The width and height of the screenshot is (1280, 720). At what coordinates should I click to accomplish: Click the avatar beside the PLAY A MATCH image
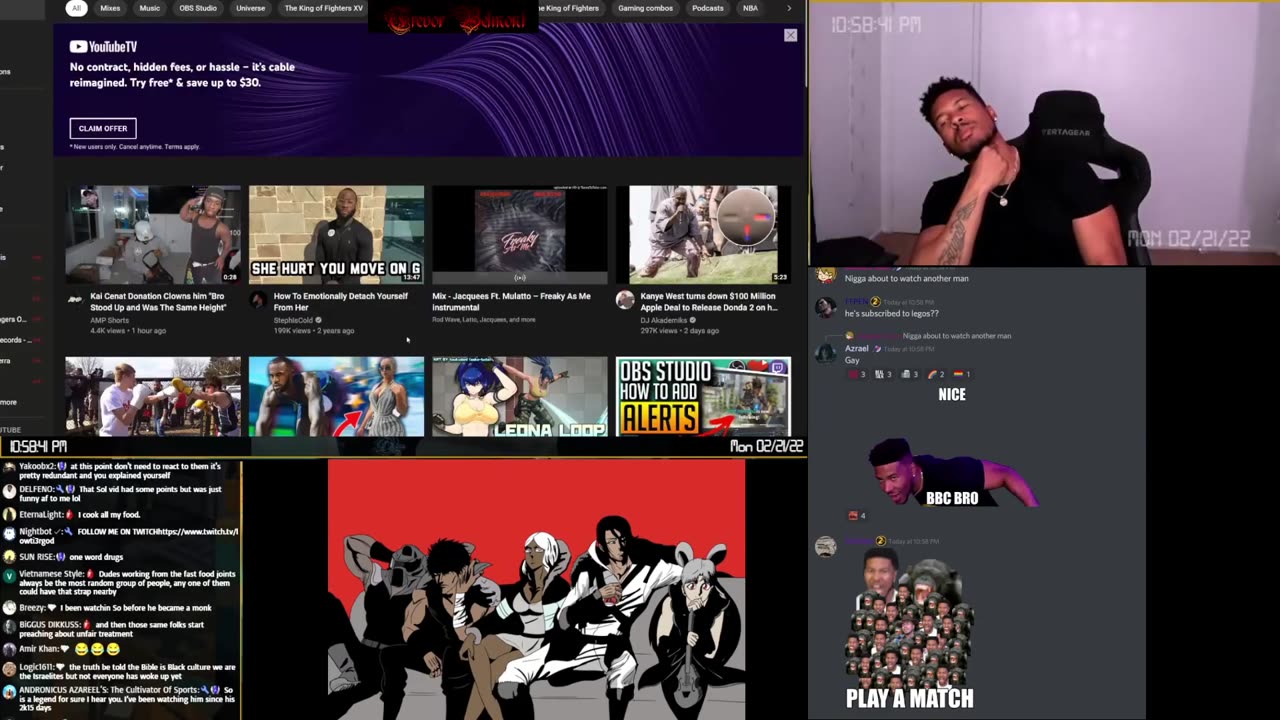coord(825,546)
